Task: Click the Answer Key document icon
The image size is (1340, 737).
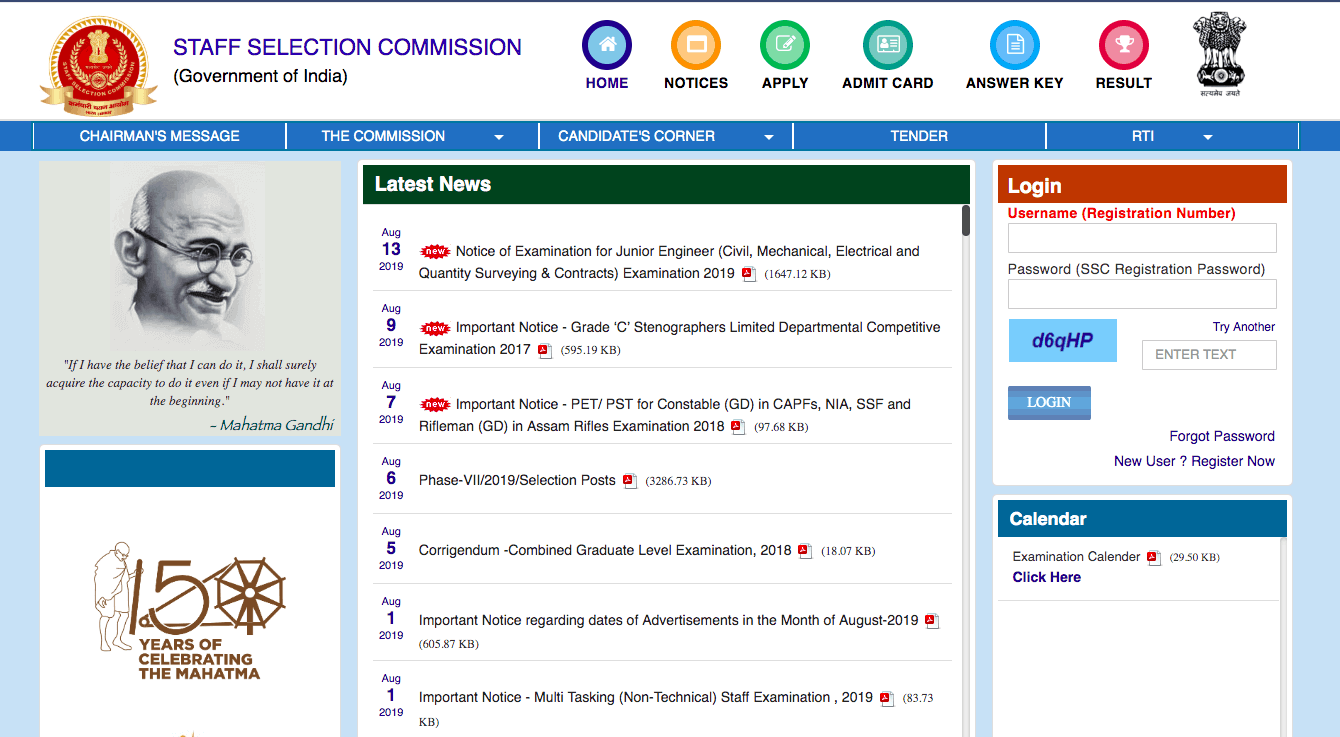Action: 1014,45
